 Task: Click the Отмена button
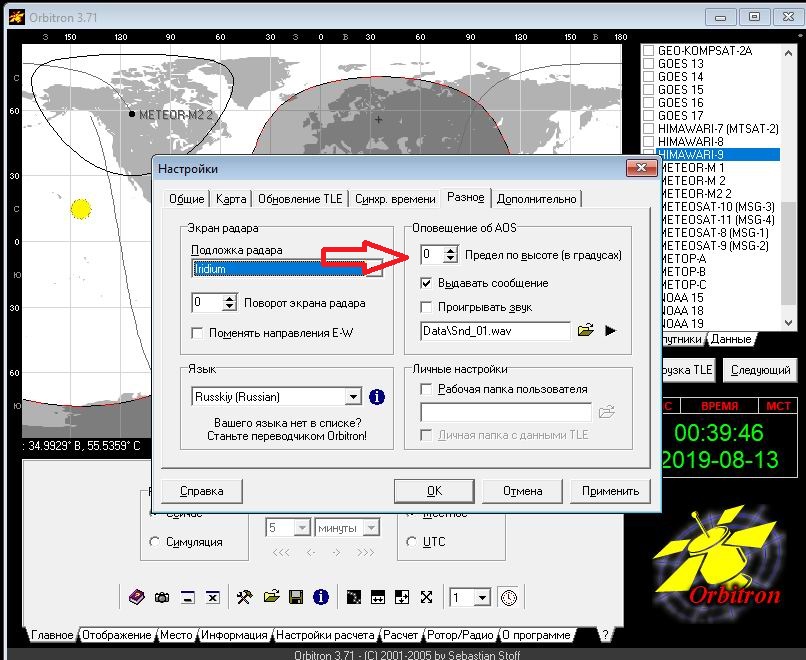click(x=522, y=491)
